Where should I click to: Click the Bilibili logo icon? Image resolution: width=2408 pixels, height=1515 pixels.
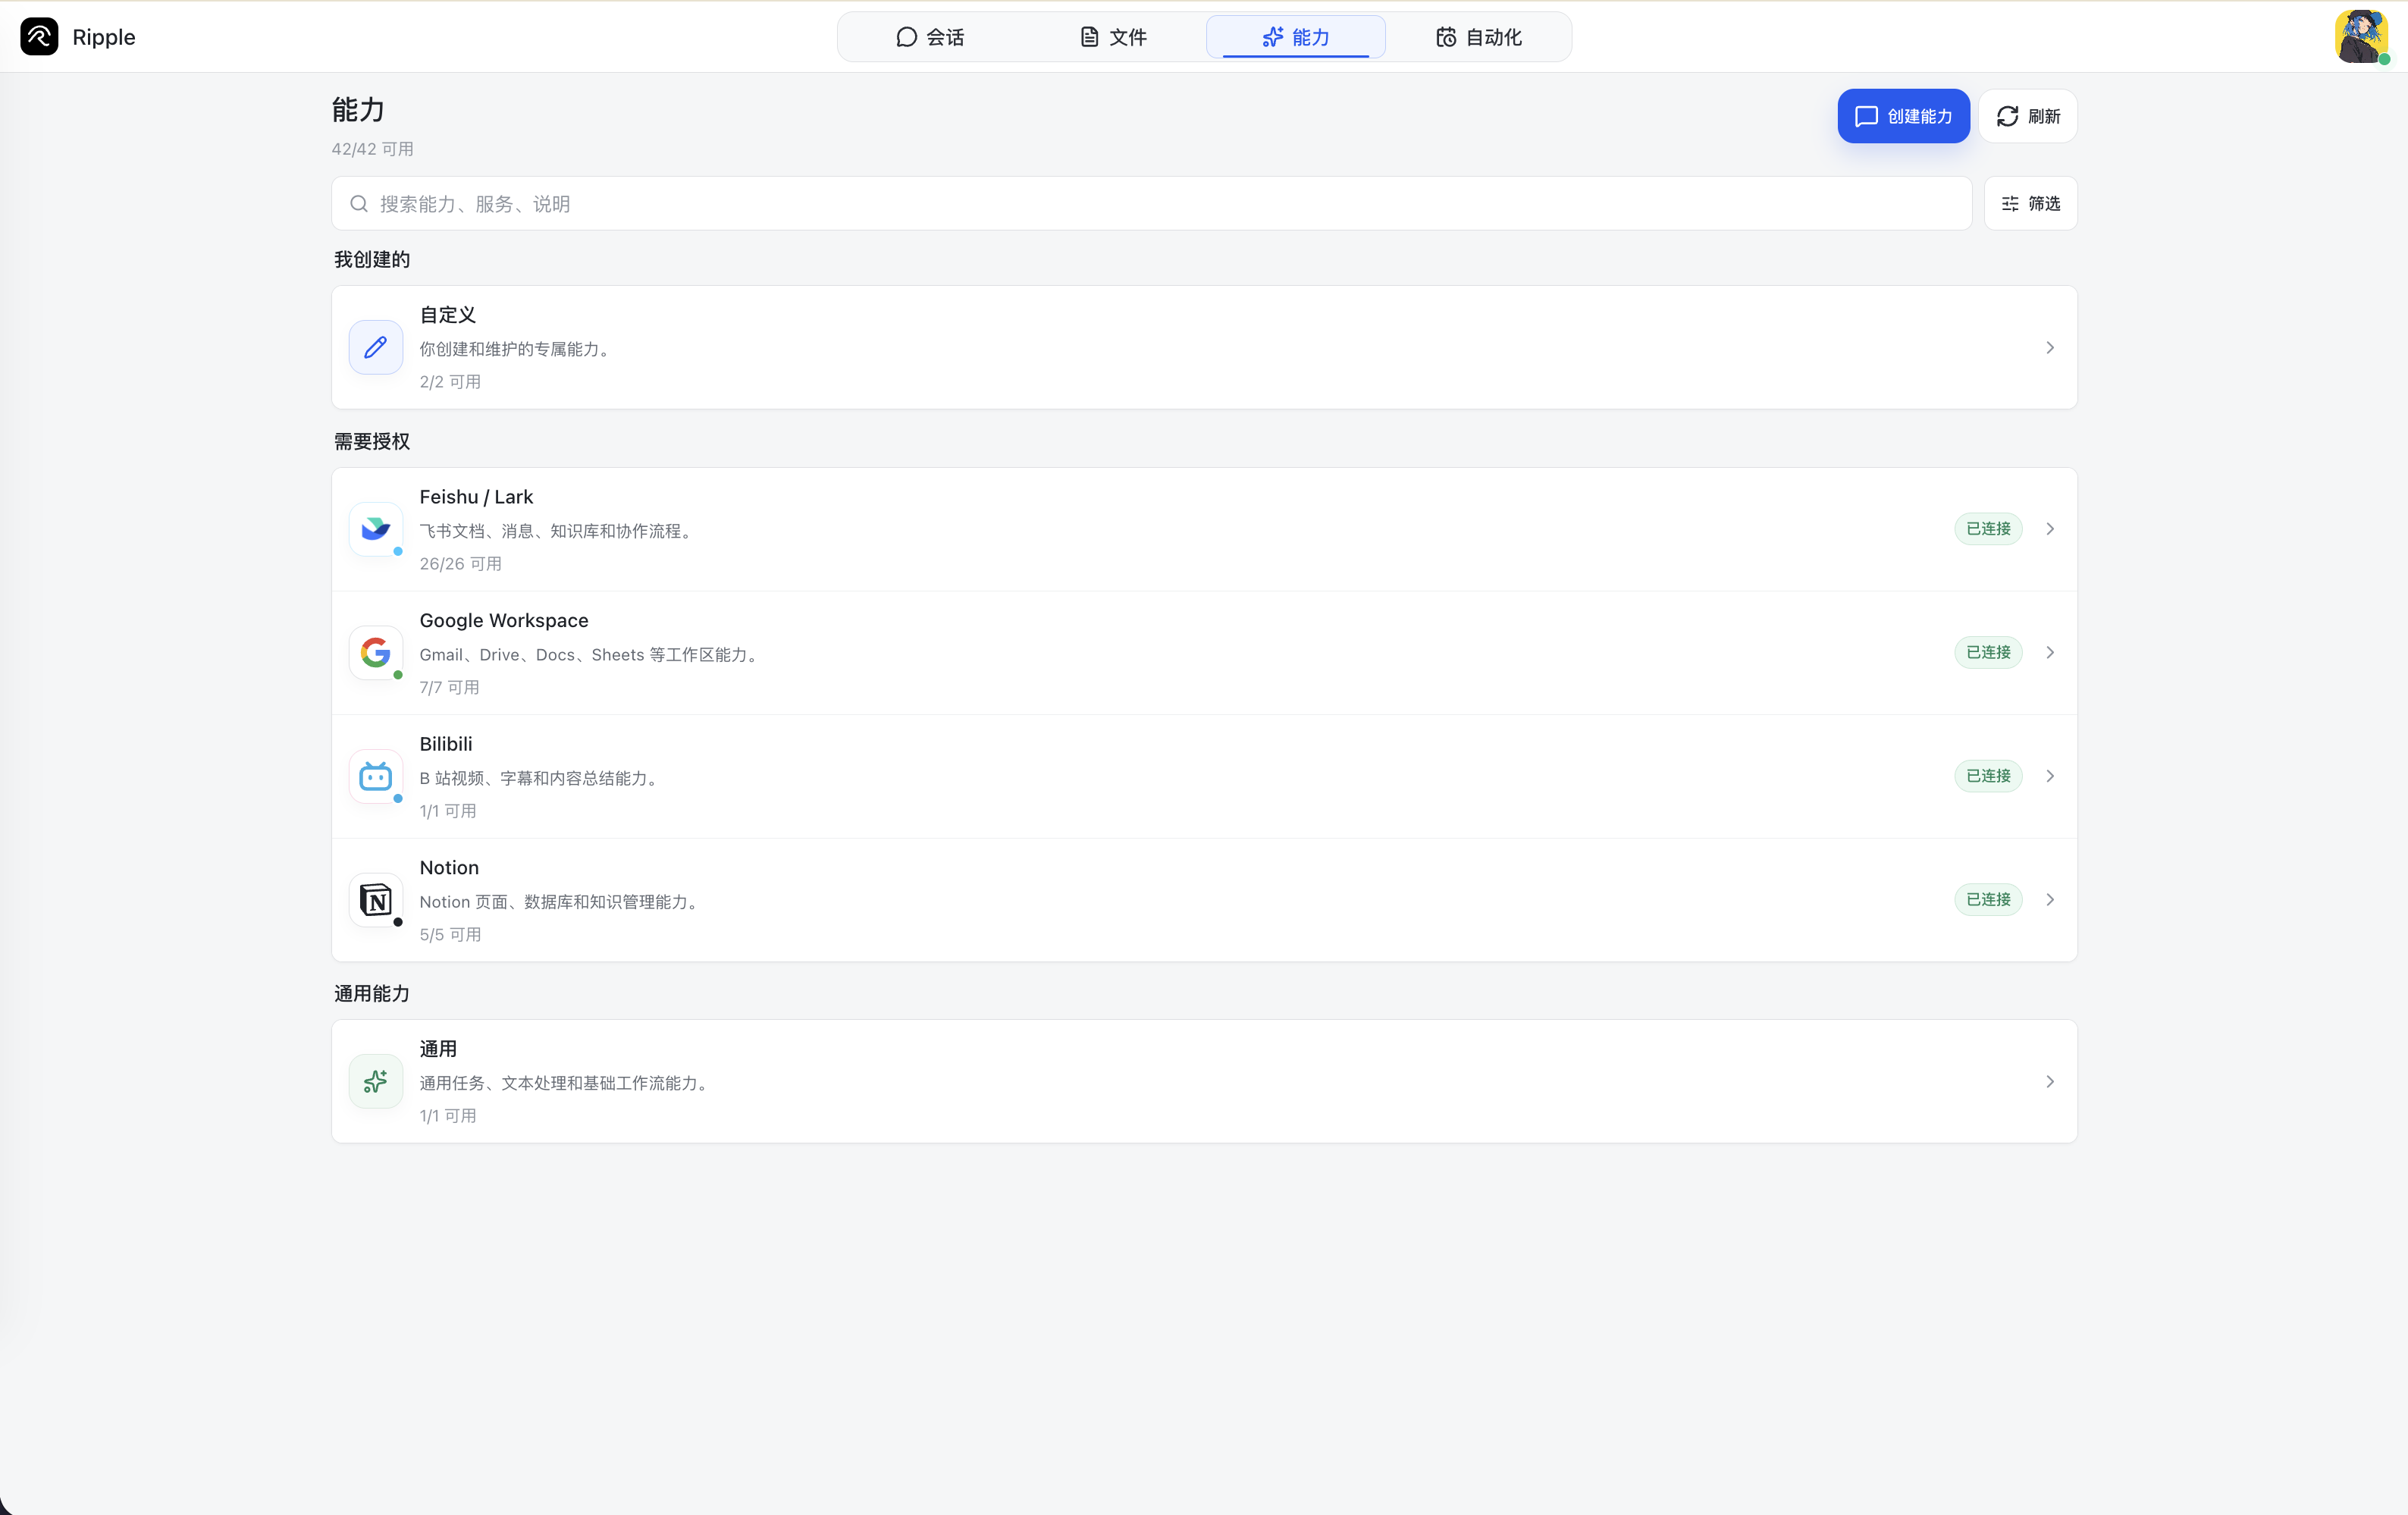(x=375, y=776)
